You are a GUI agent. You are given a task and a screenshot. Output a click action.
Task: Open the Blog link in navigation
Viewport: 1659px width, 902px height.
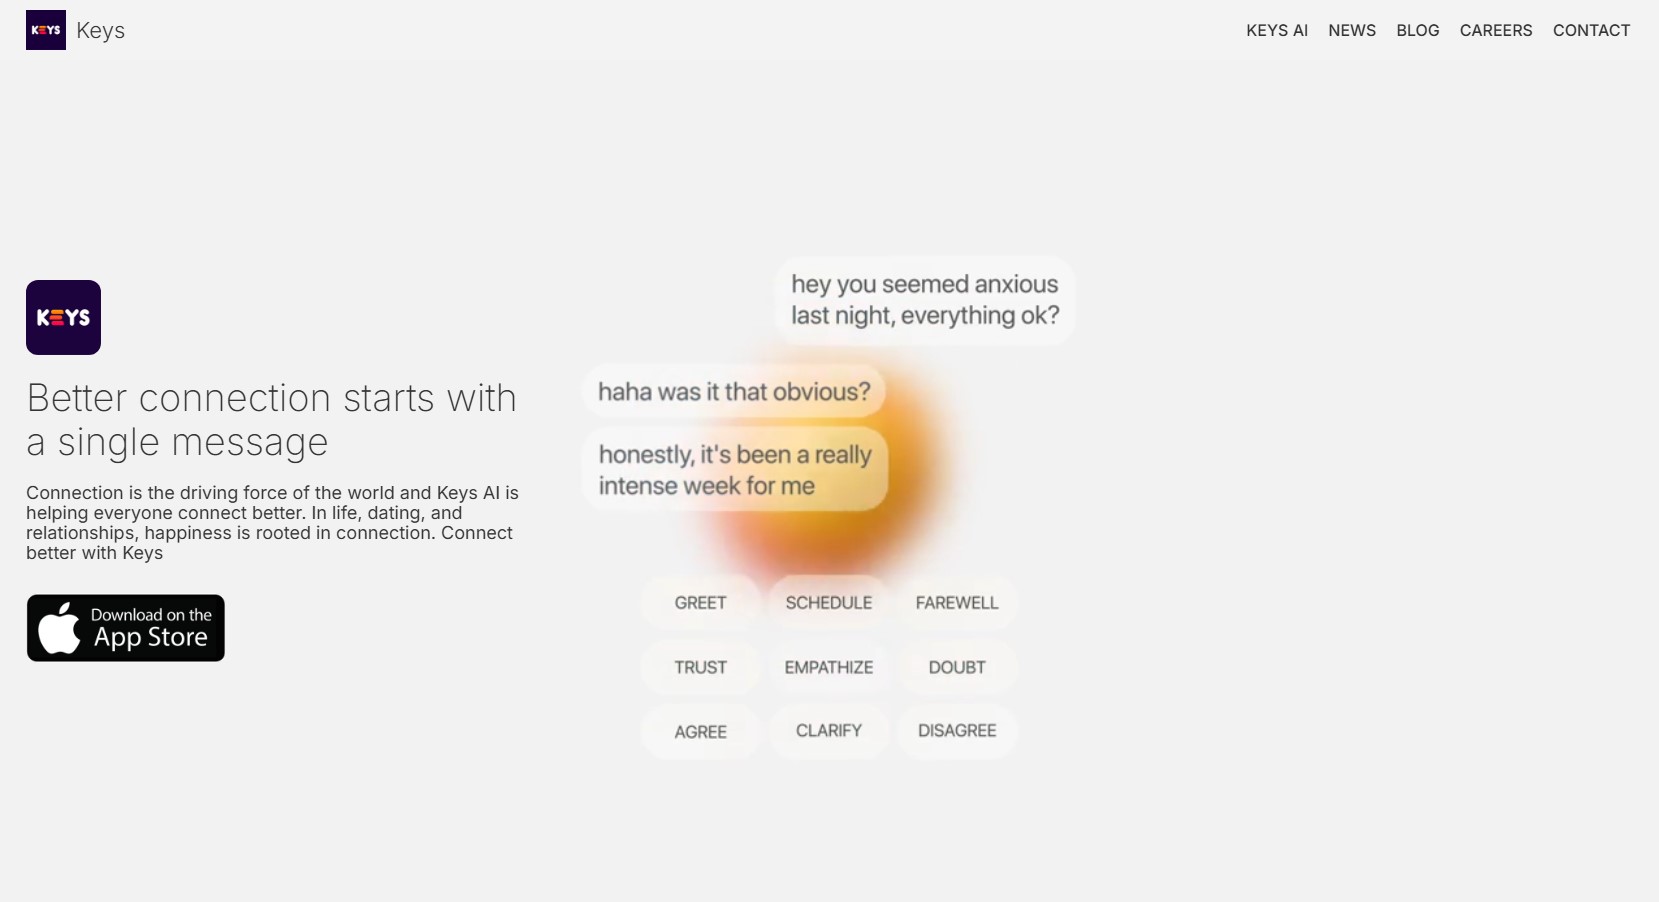1417,30
